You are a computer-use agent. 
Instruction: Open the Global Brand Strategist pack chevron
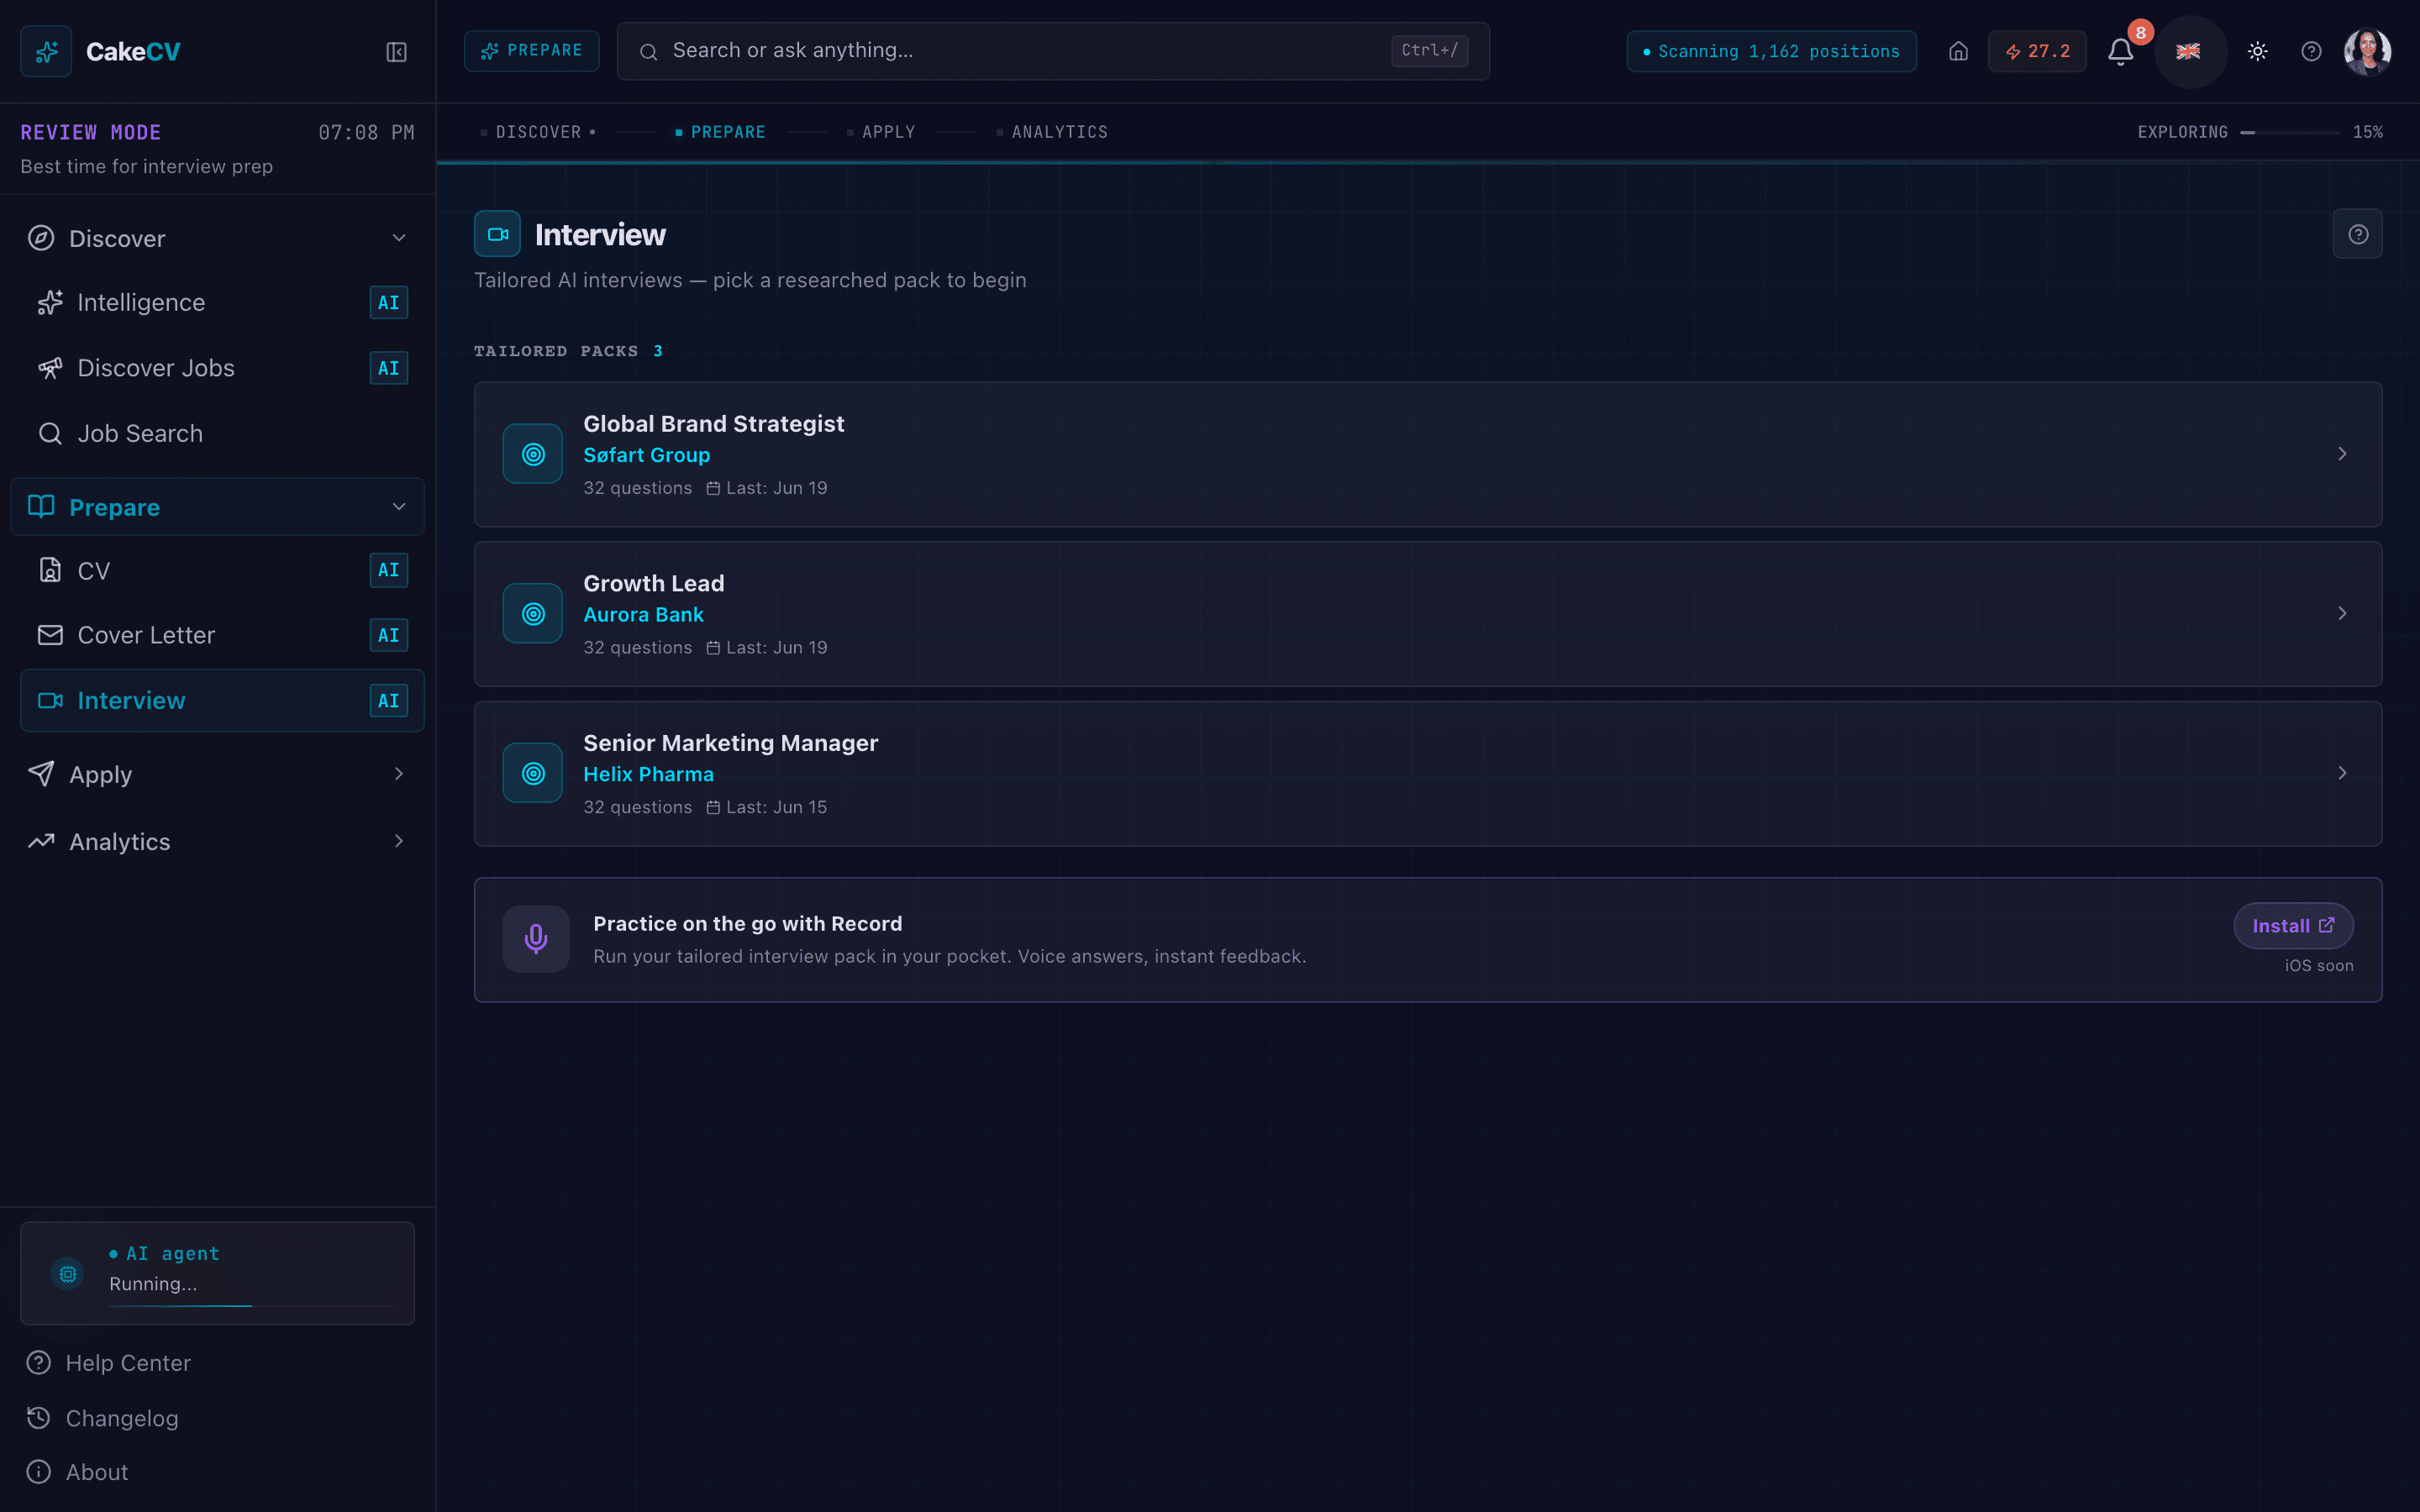click(2342, 454)
